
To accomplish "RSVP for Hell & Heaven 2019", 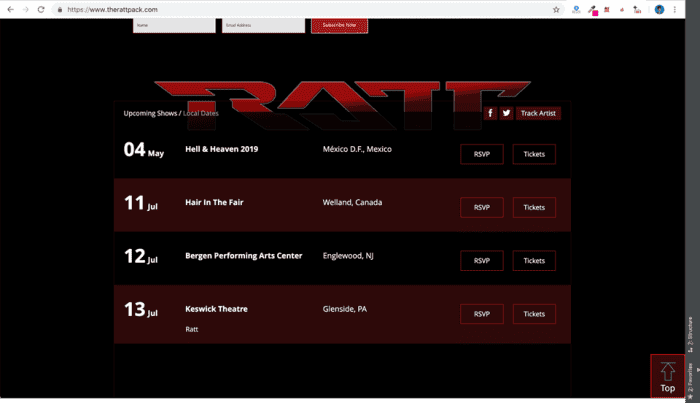I will click(x=481, y=154).
